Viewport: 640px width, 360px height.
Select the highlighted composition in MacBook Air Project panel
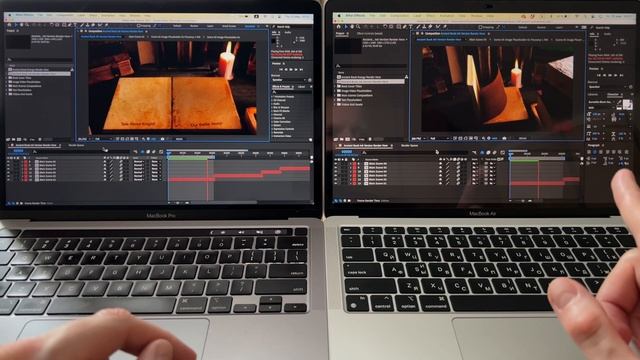click(370, 82)
